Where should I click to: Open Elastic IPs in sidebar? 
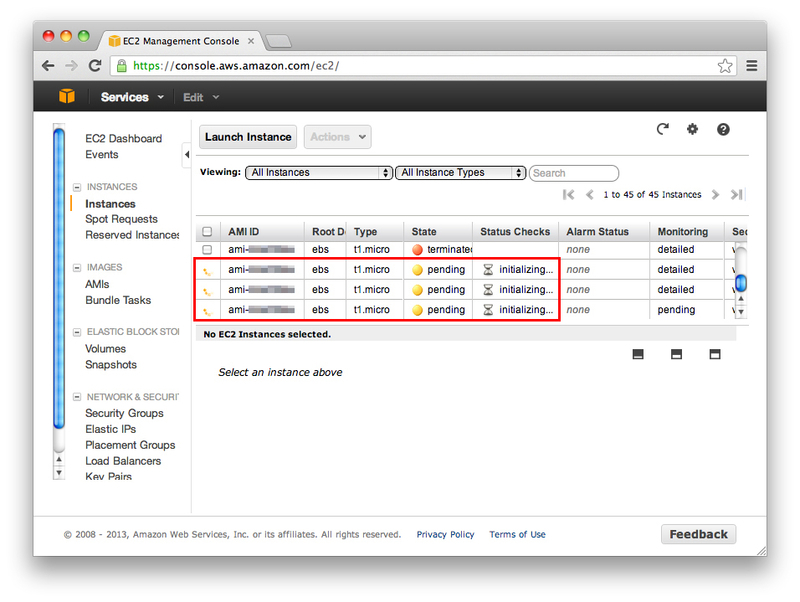[x=110, y=429]
